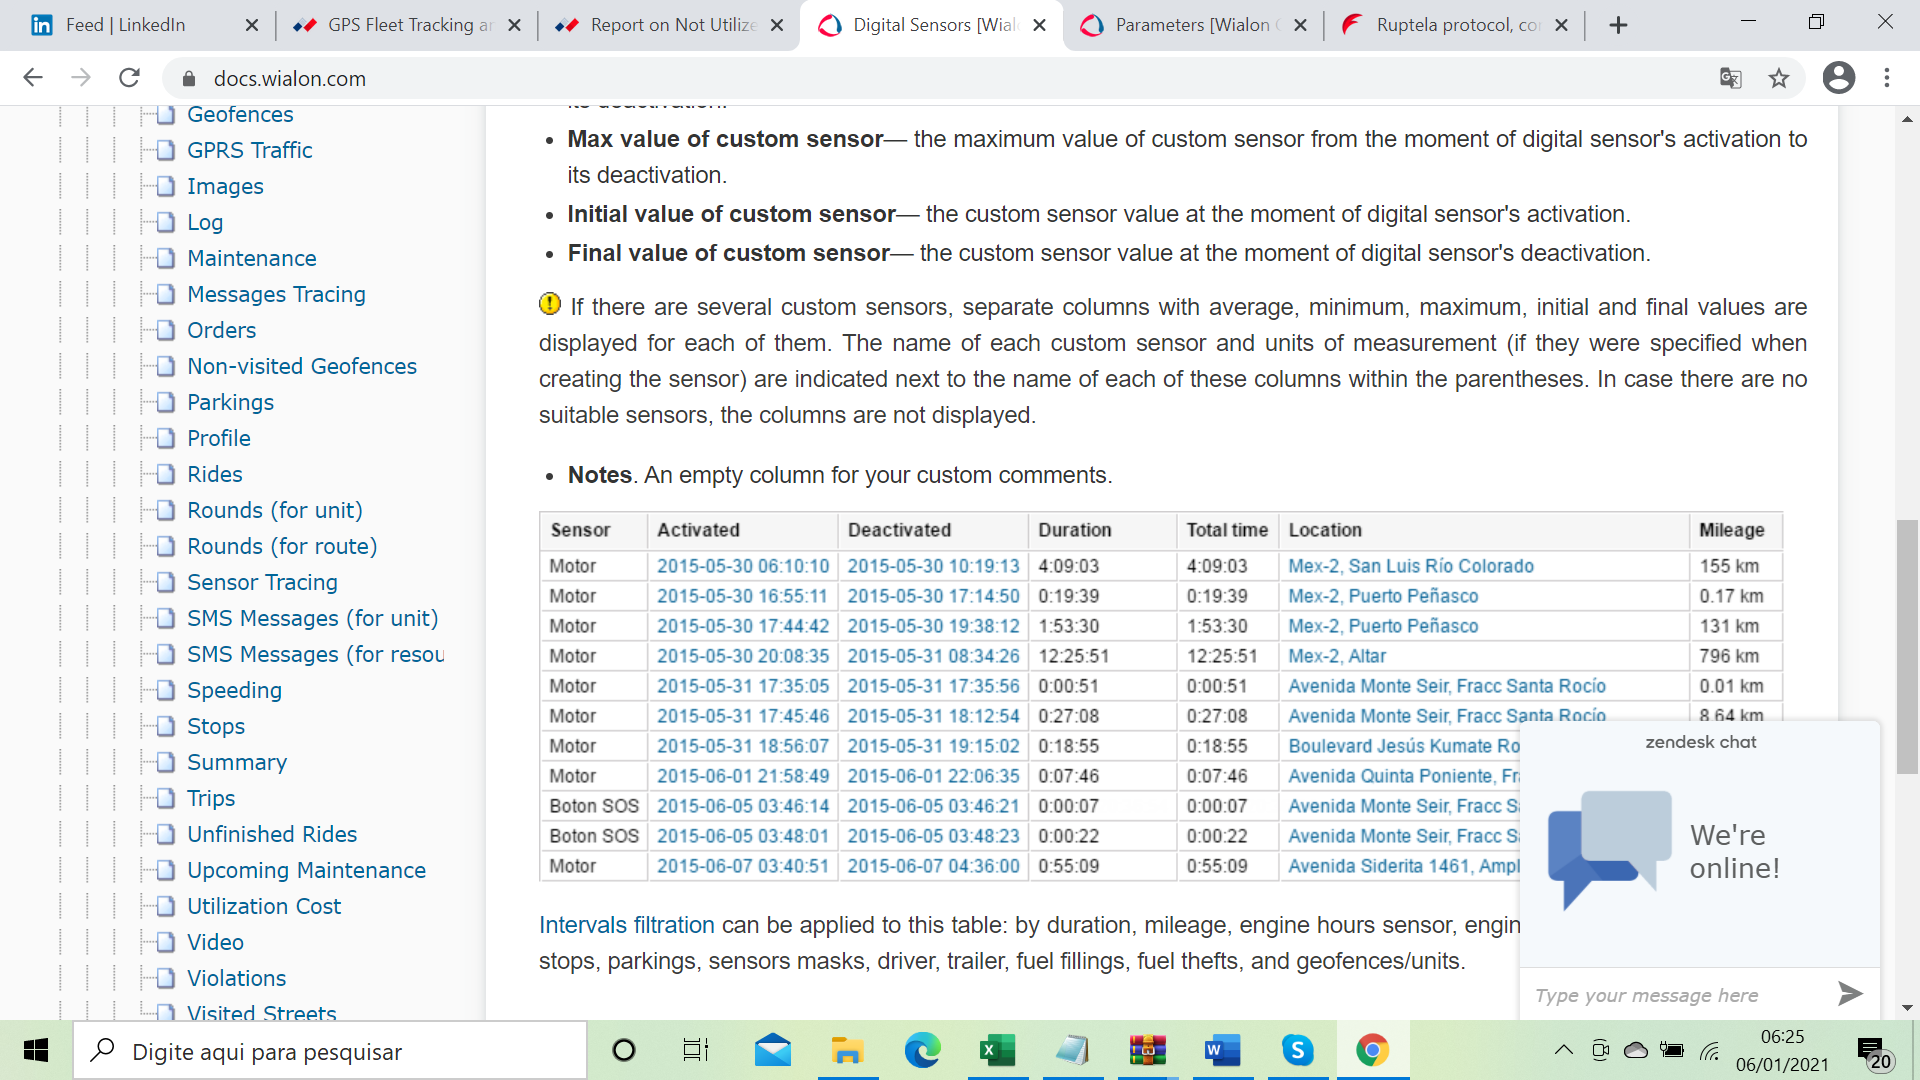This screenshot has height=1080, width=1920.
Task: Open the Intervals filtration link
Action: pos(626,925)
